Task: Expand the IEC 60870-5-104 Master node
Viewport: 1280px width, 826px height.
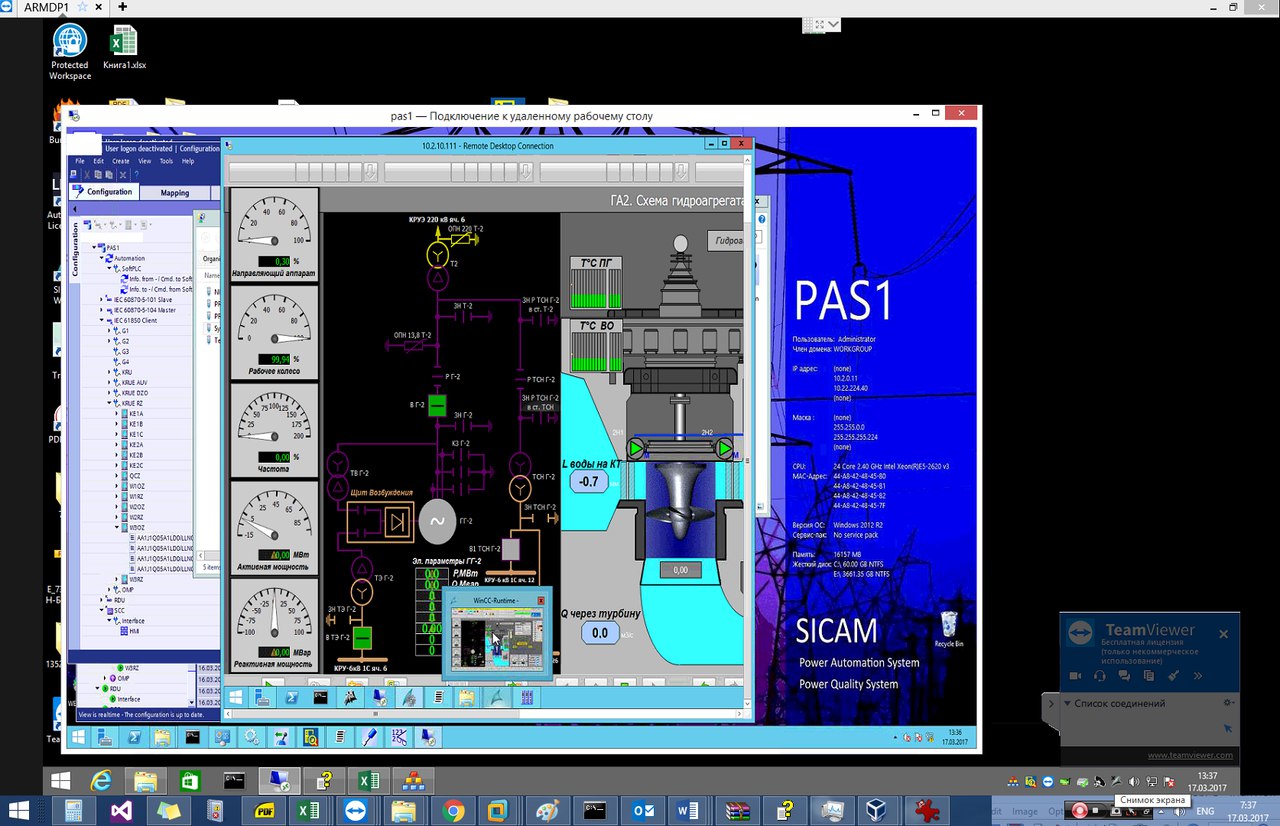Action: point(102,310)
